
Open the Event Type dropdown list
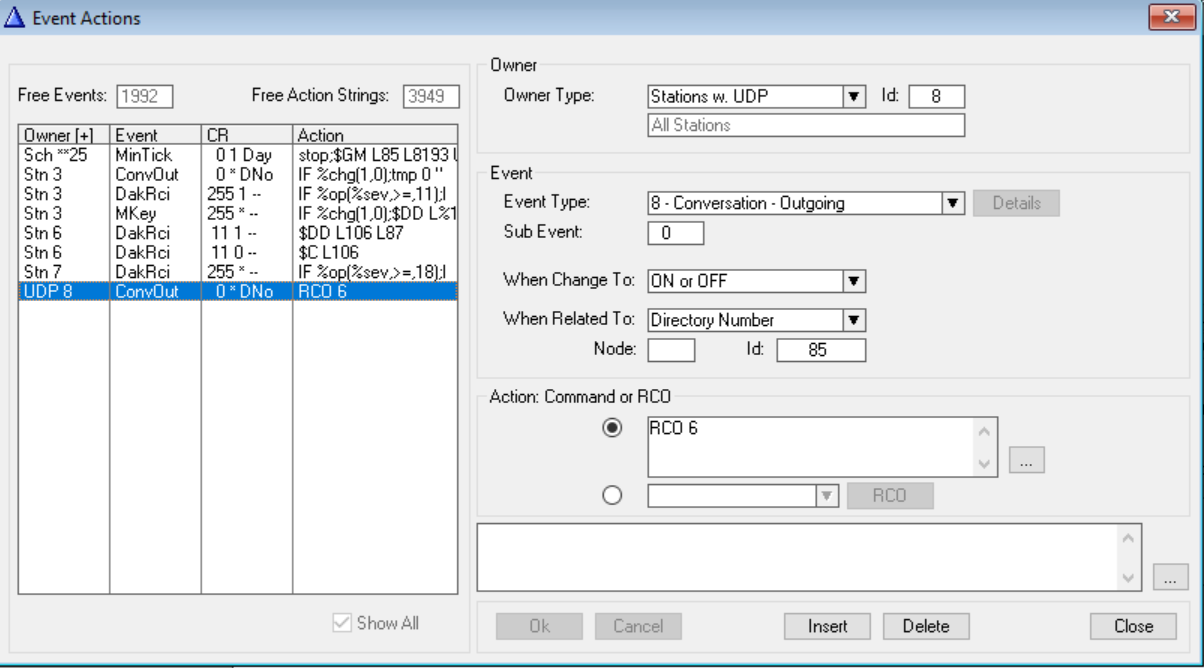[x=953, y=203]
